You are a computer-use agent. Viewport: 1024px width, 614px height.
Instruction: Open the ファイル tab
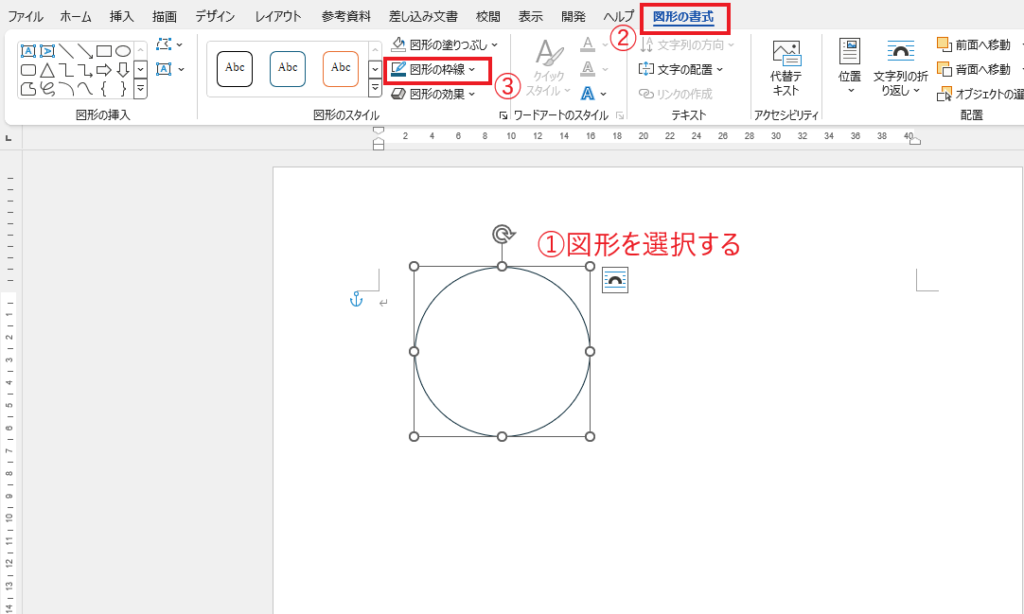point(25,16)
